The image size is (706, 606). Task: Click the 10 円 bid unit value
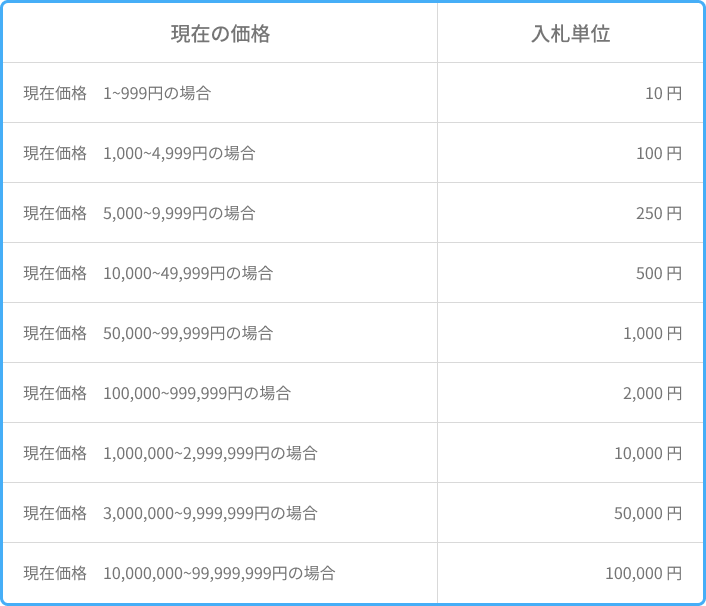pyautogui.click(x=663, y=93)
